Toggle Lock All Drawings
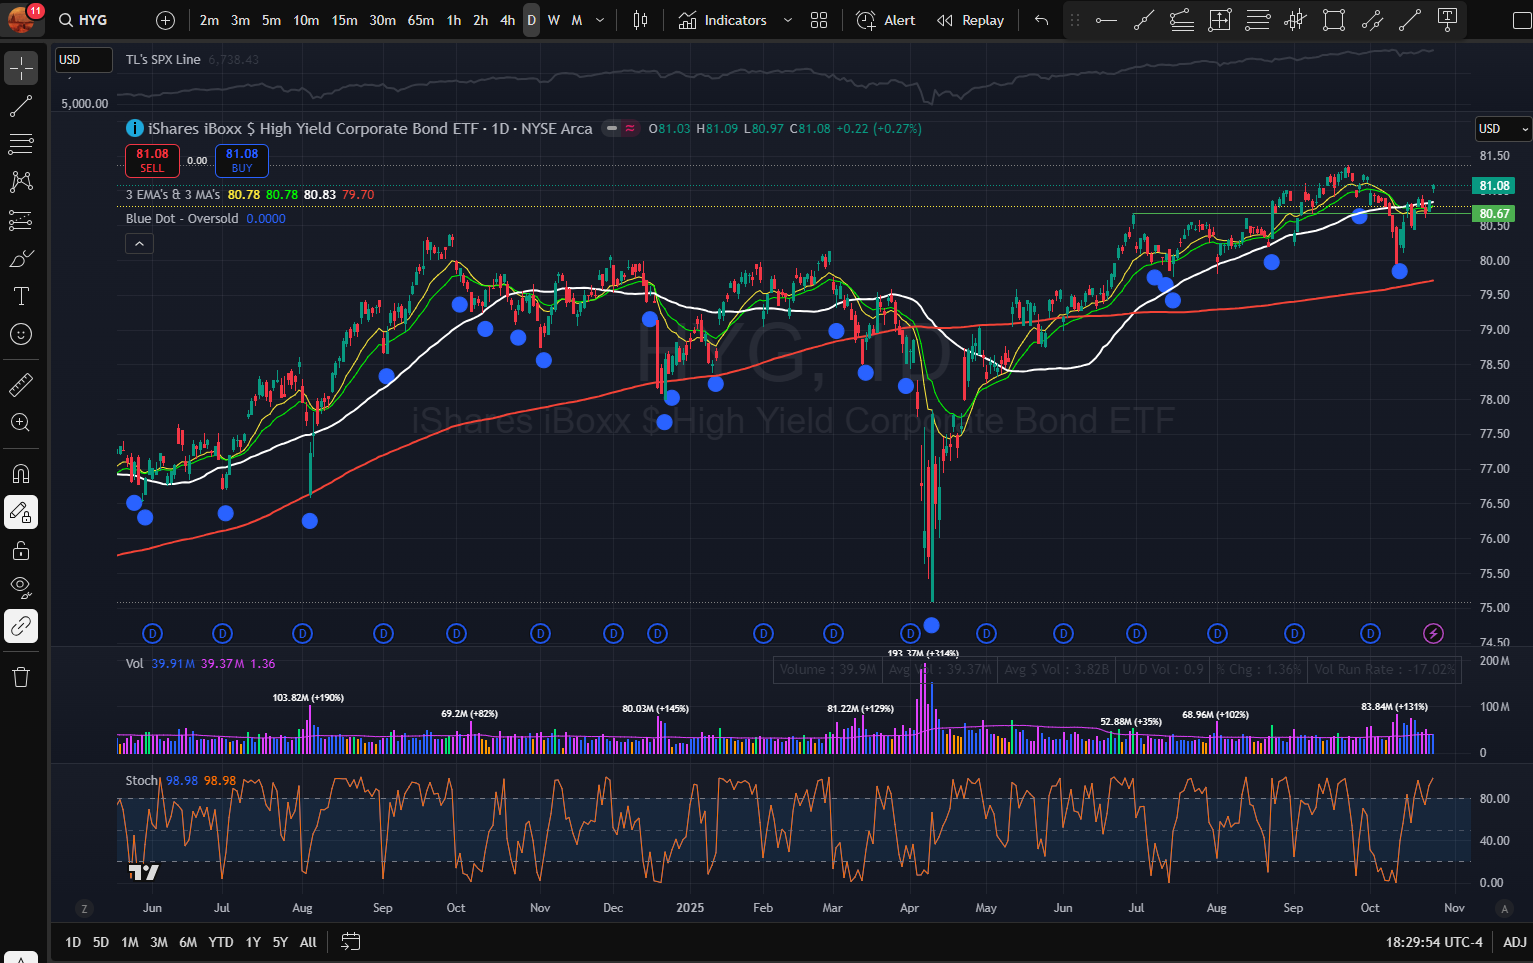 (x=21, y=550)
